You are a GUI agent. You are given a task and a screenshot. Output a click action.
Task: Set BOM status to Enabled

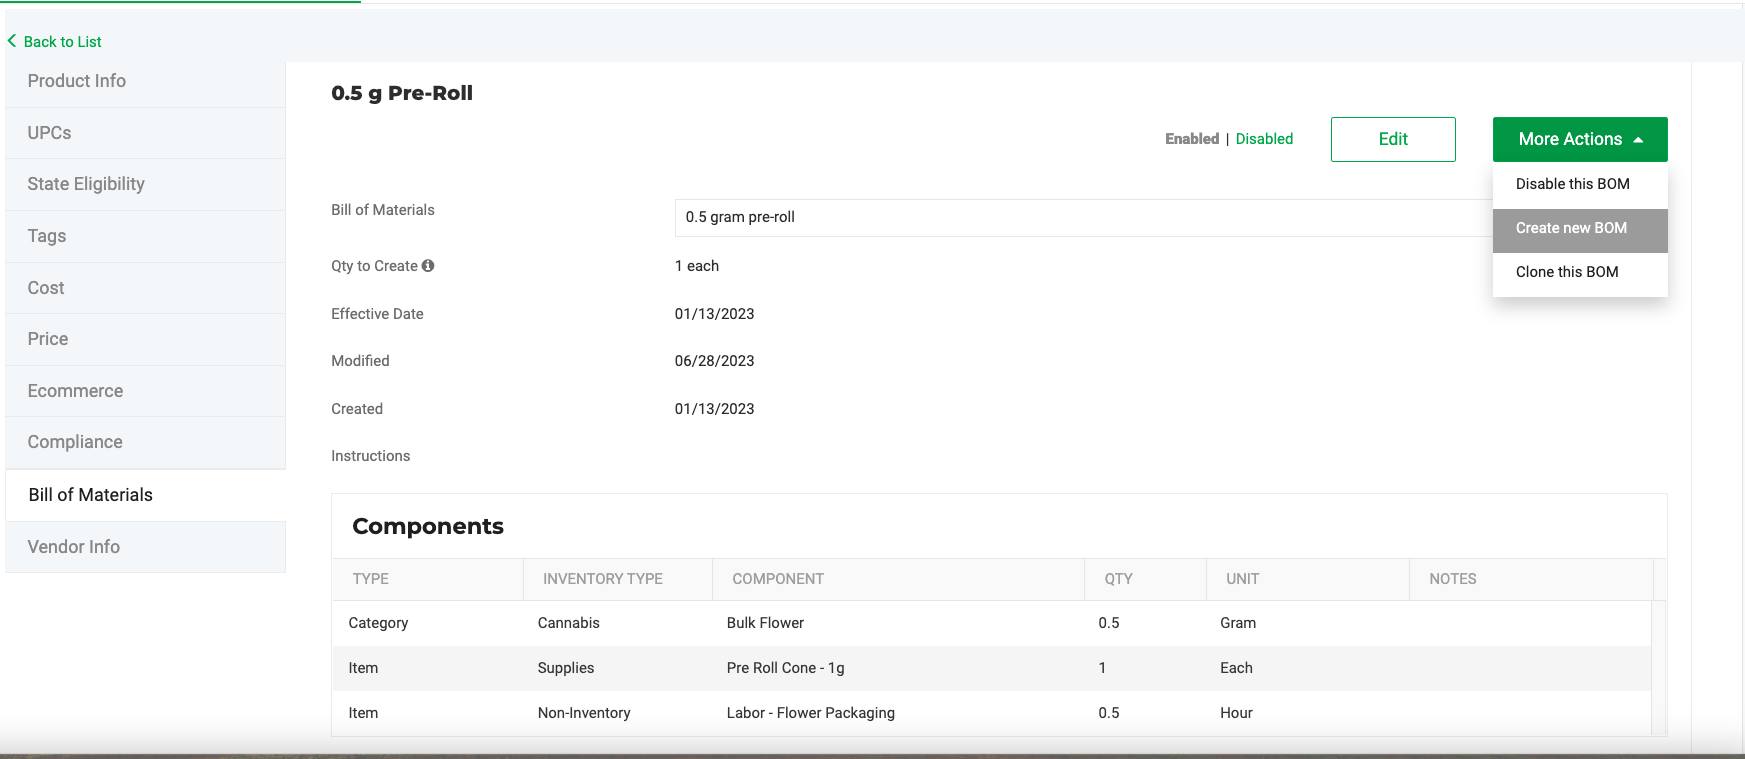(x=1192, y=139)
